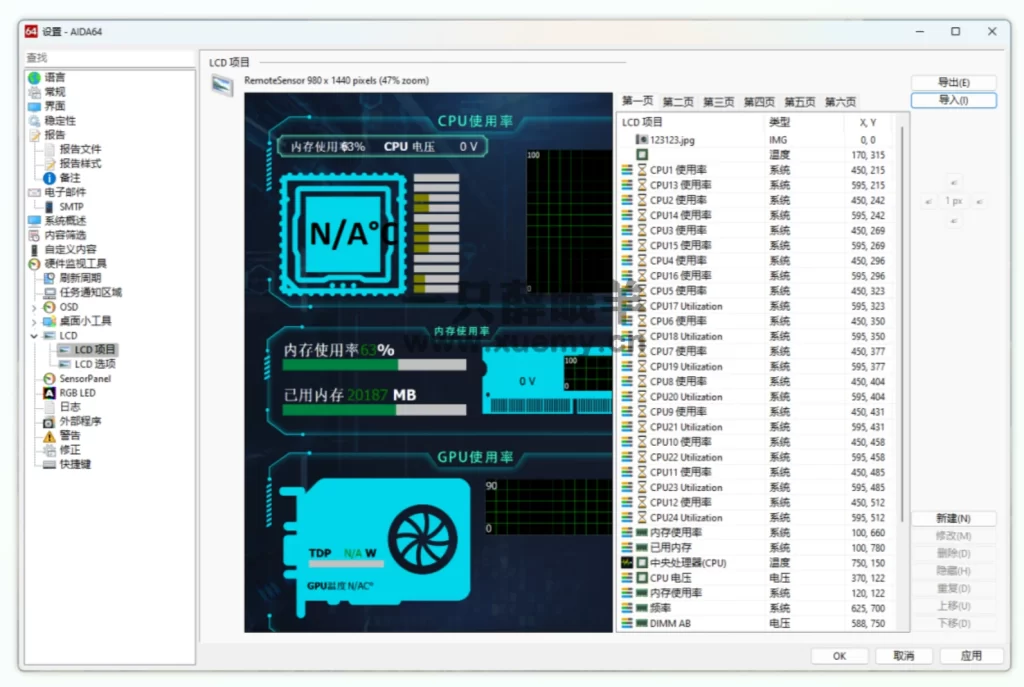Switch to the 第六页 tab
Viewport: 1024px width, 687px height.
(x=840, y=102)
